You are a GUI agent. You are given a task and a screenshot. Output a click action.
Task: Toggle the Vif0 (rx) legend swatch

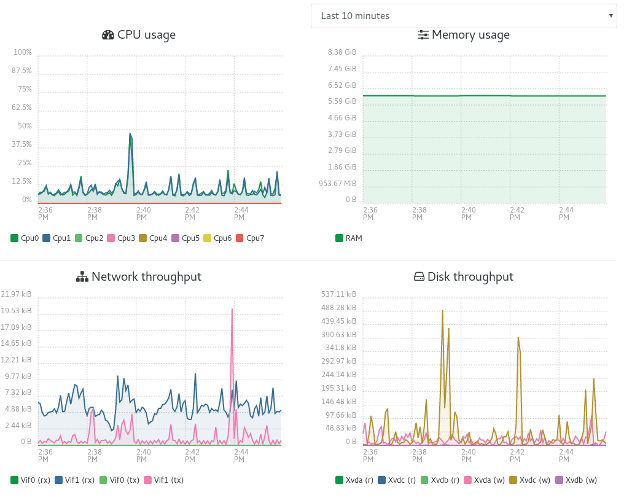click(14, 480)
